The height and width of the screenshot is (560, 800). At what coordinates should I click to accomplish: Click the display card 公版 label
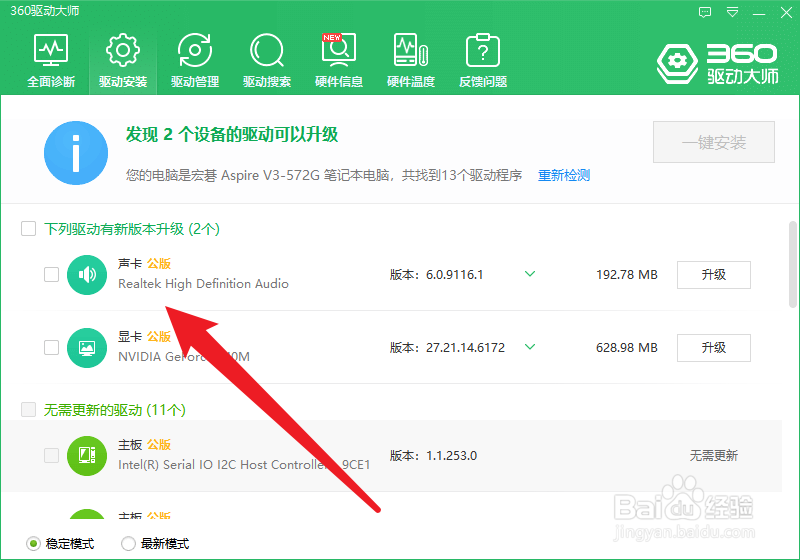[x=159, y=337]
